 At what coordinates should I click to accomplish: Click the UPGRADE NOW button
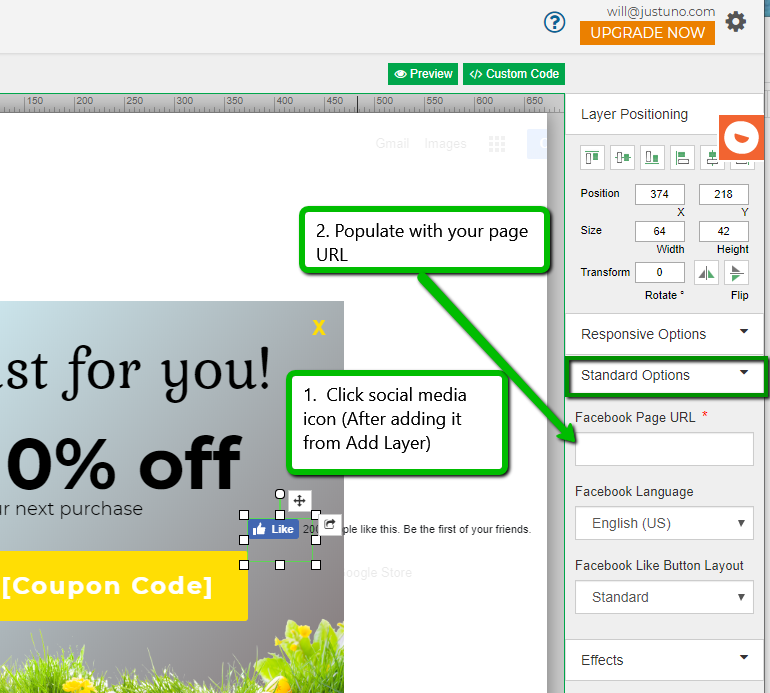point(647,33)
